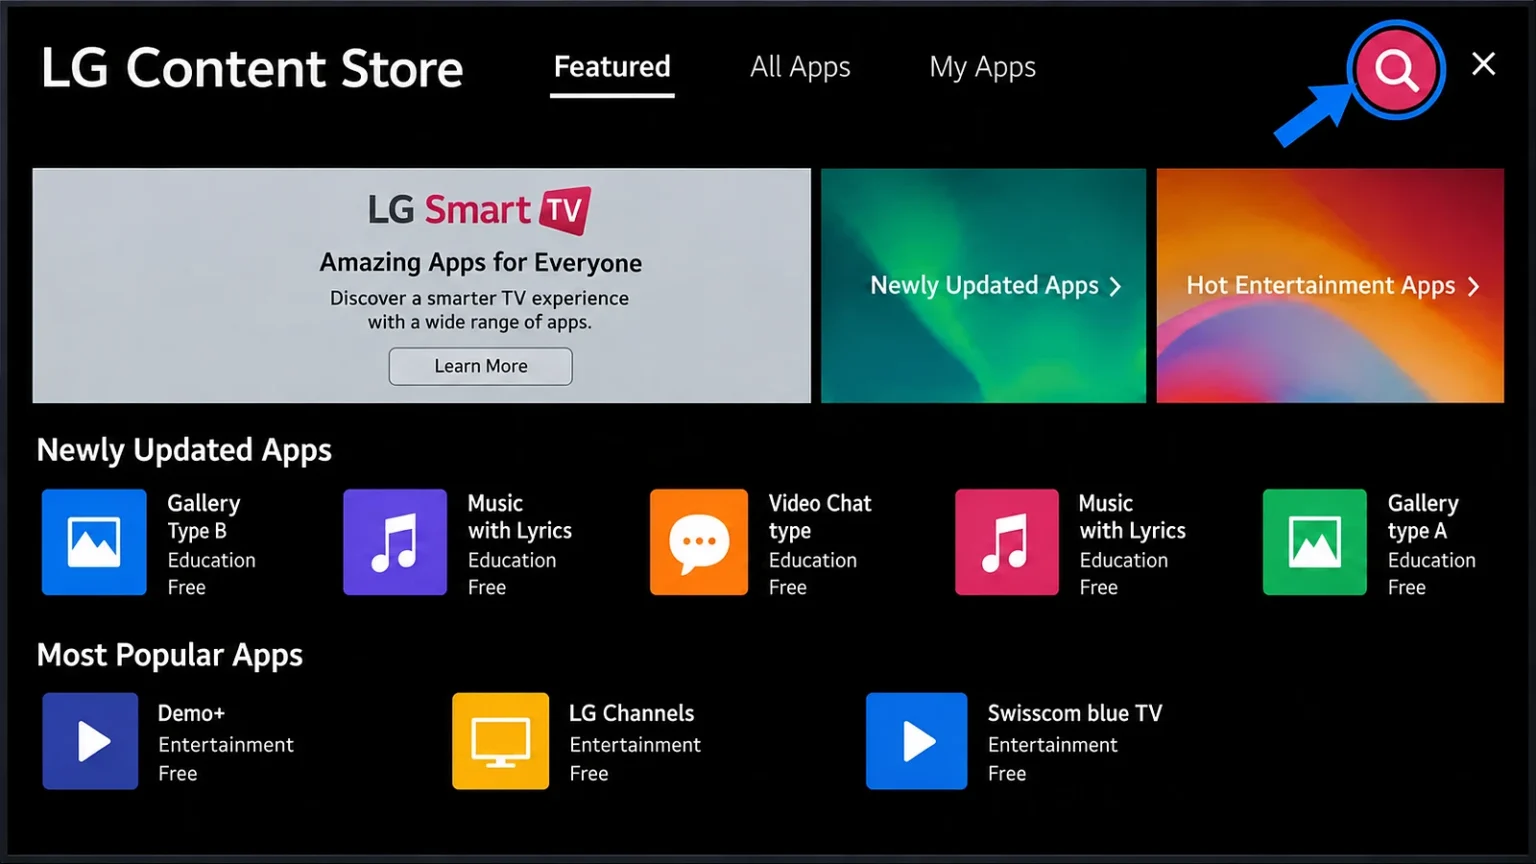The height and width of the screenshot is (864, 1536).
Task: Open the pink Music with Lyrics icon
Action: tap(1007, 542)
